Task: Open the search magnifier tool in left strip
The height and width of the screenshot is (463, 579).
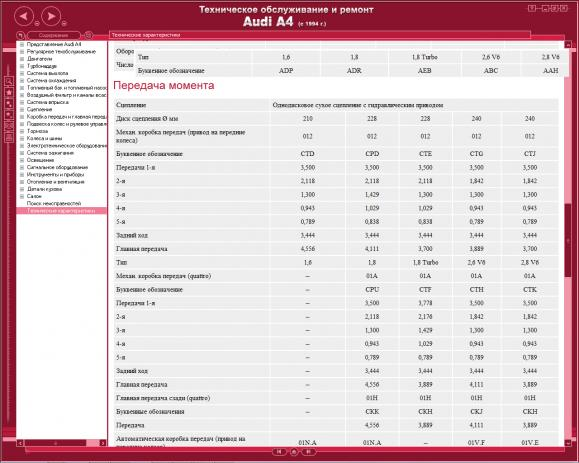Action: pos(9,81)
